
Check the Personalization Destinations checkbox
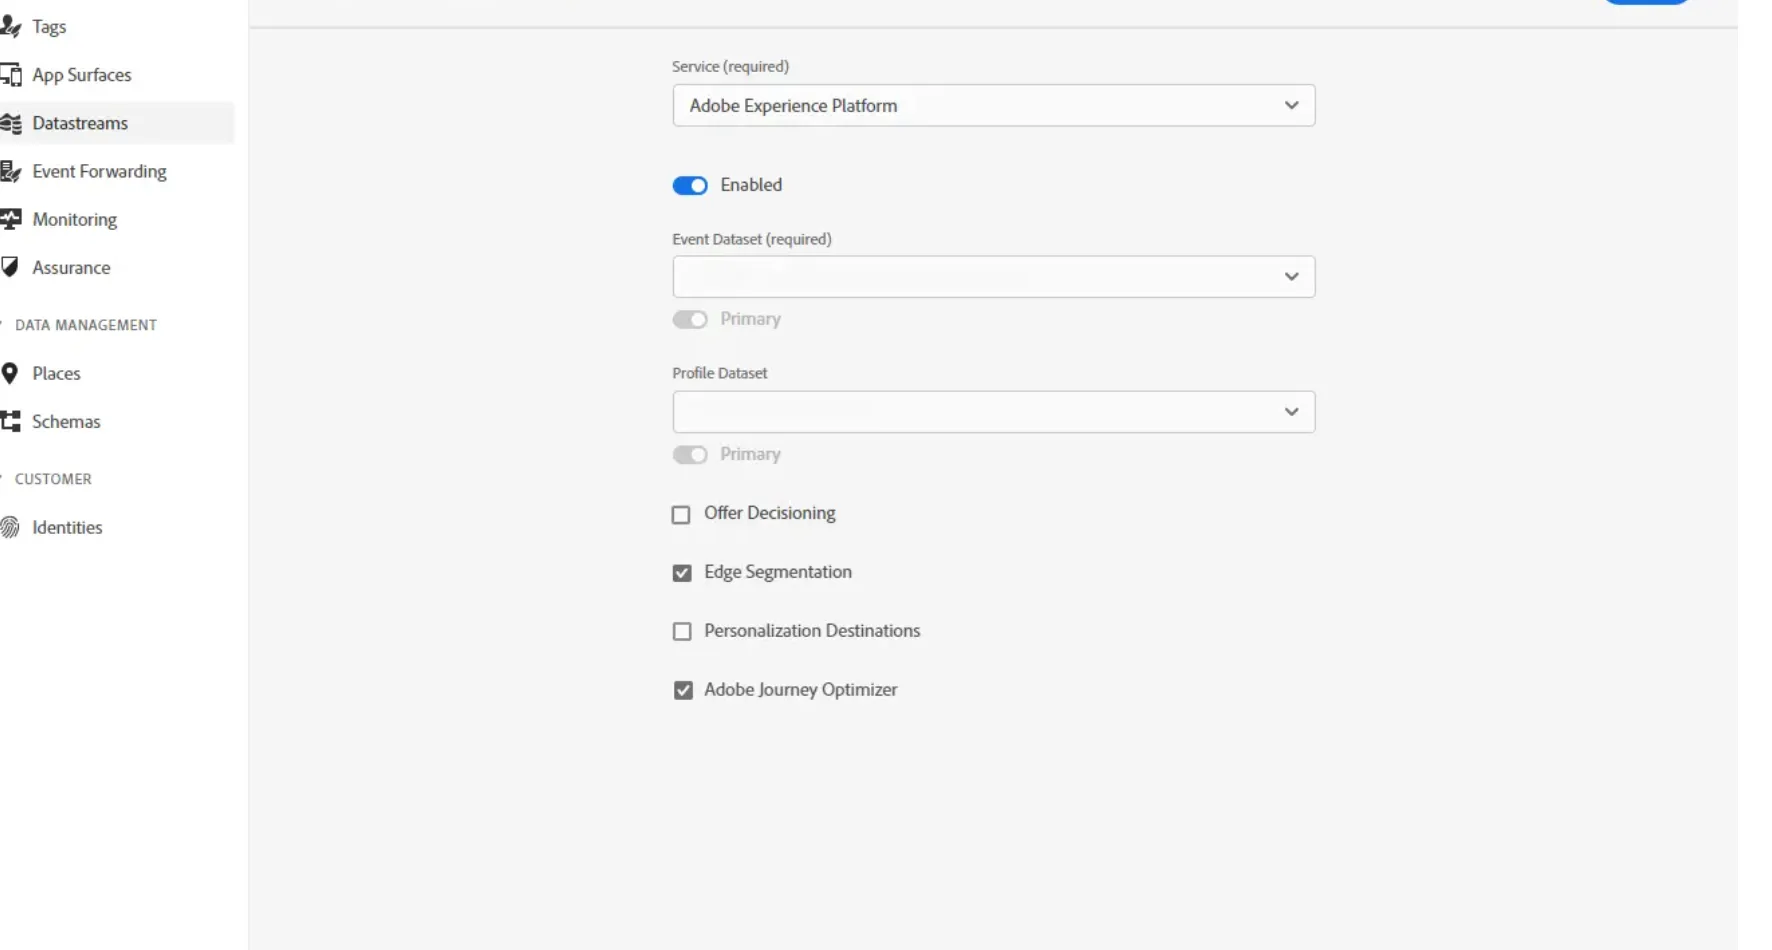(x=682, y=631)
